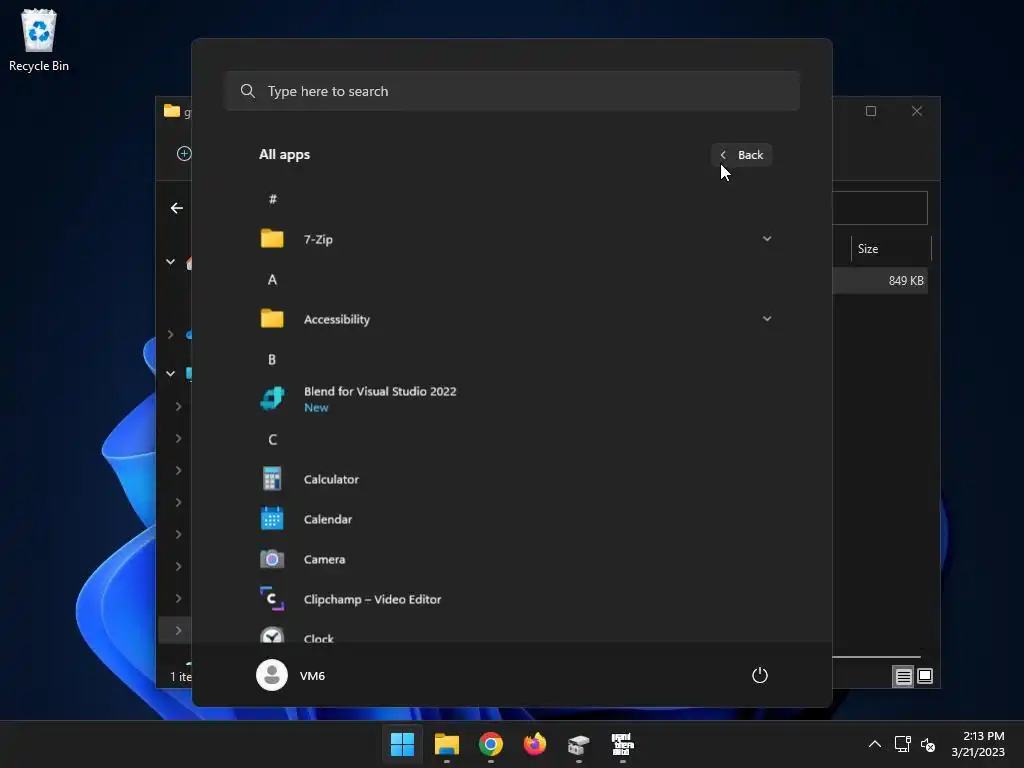Go Back to pinned apps
Screen dimensions: 1024x768
[x=741, y=155]
